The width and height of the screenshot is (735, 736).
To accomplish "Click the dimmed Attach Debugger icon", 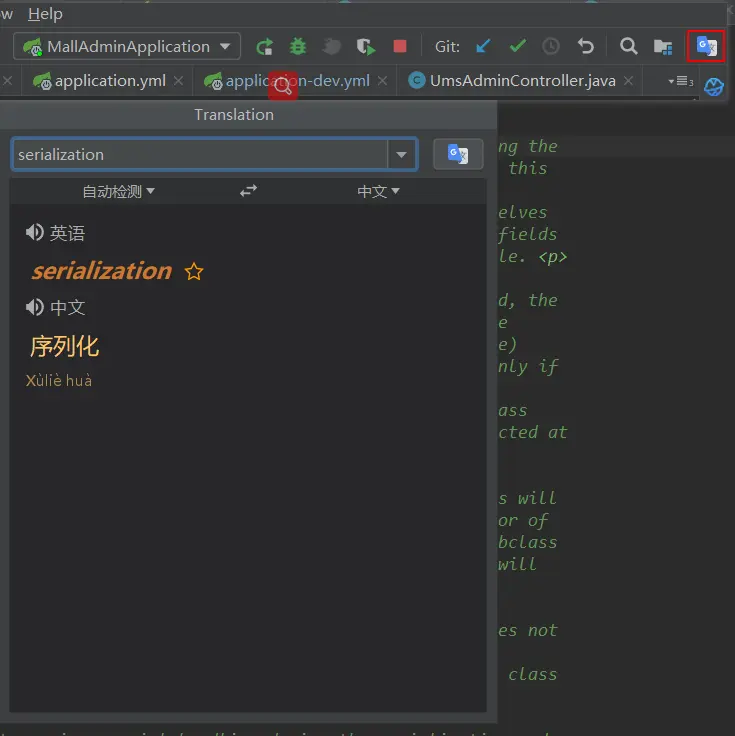I will click(331, 46).
